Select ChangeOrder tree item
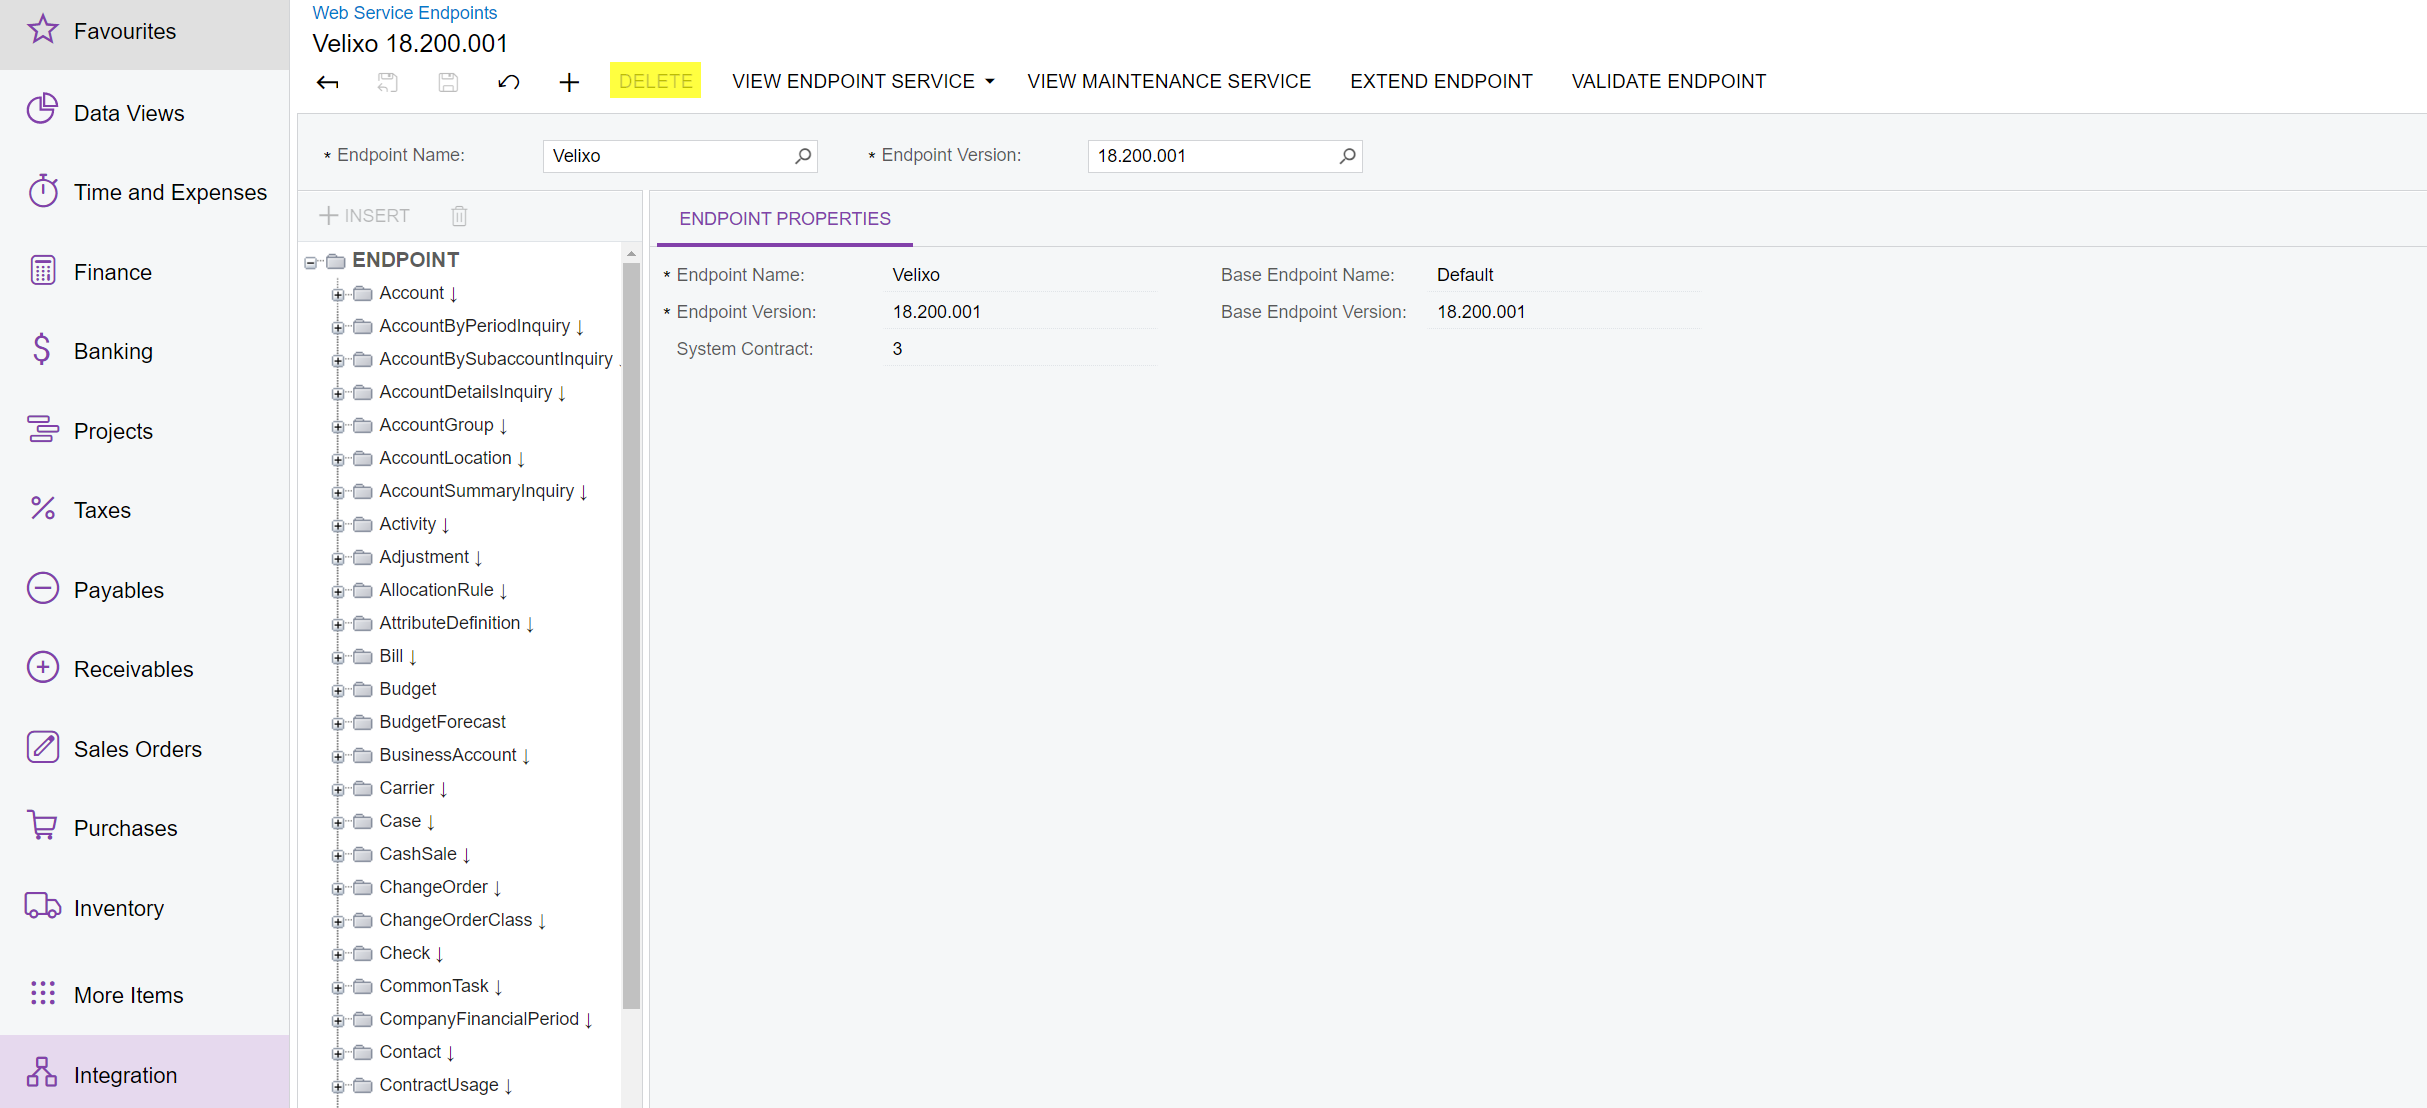Image resolution: width=2427 pixels, height=1108 pixels. click(x=434, y=887)
